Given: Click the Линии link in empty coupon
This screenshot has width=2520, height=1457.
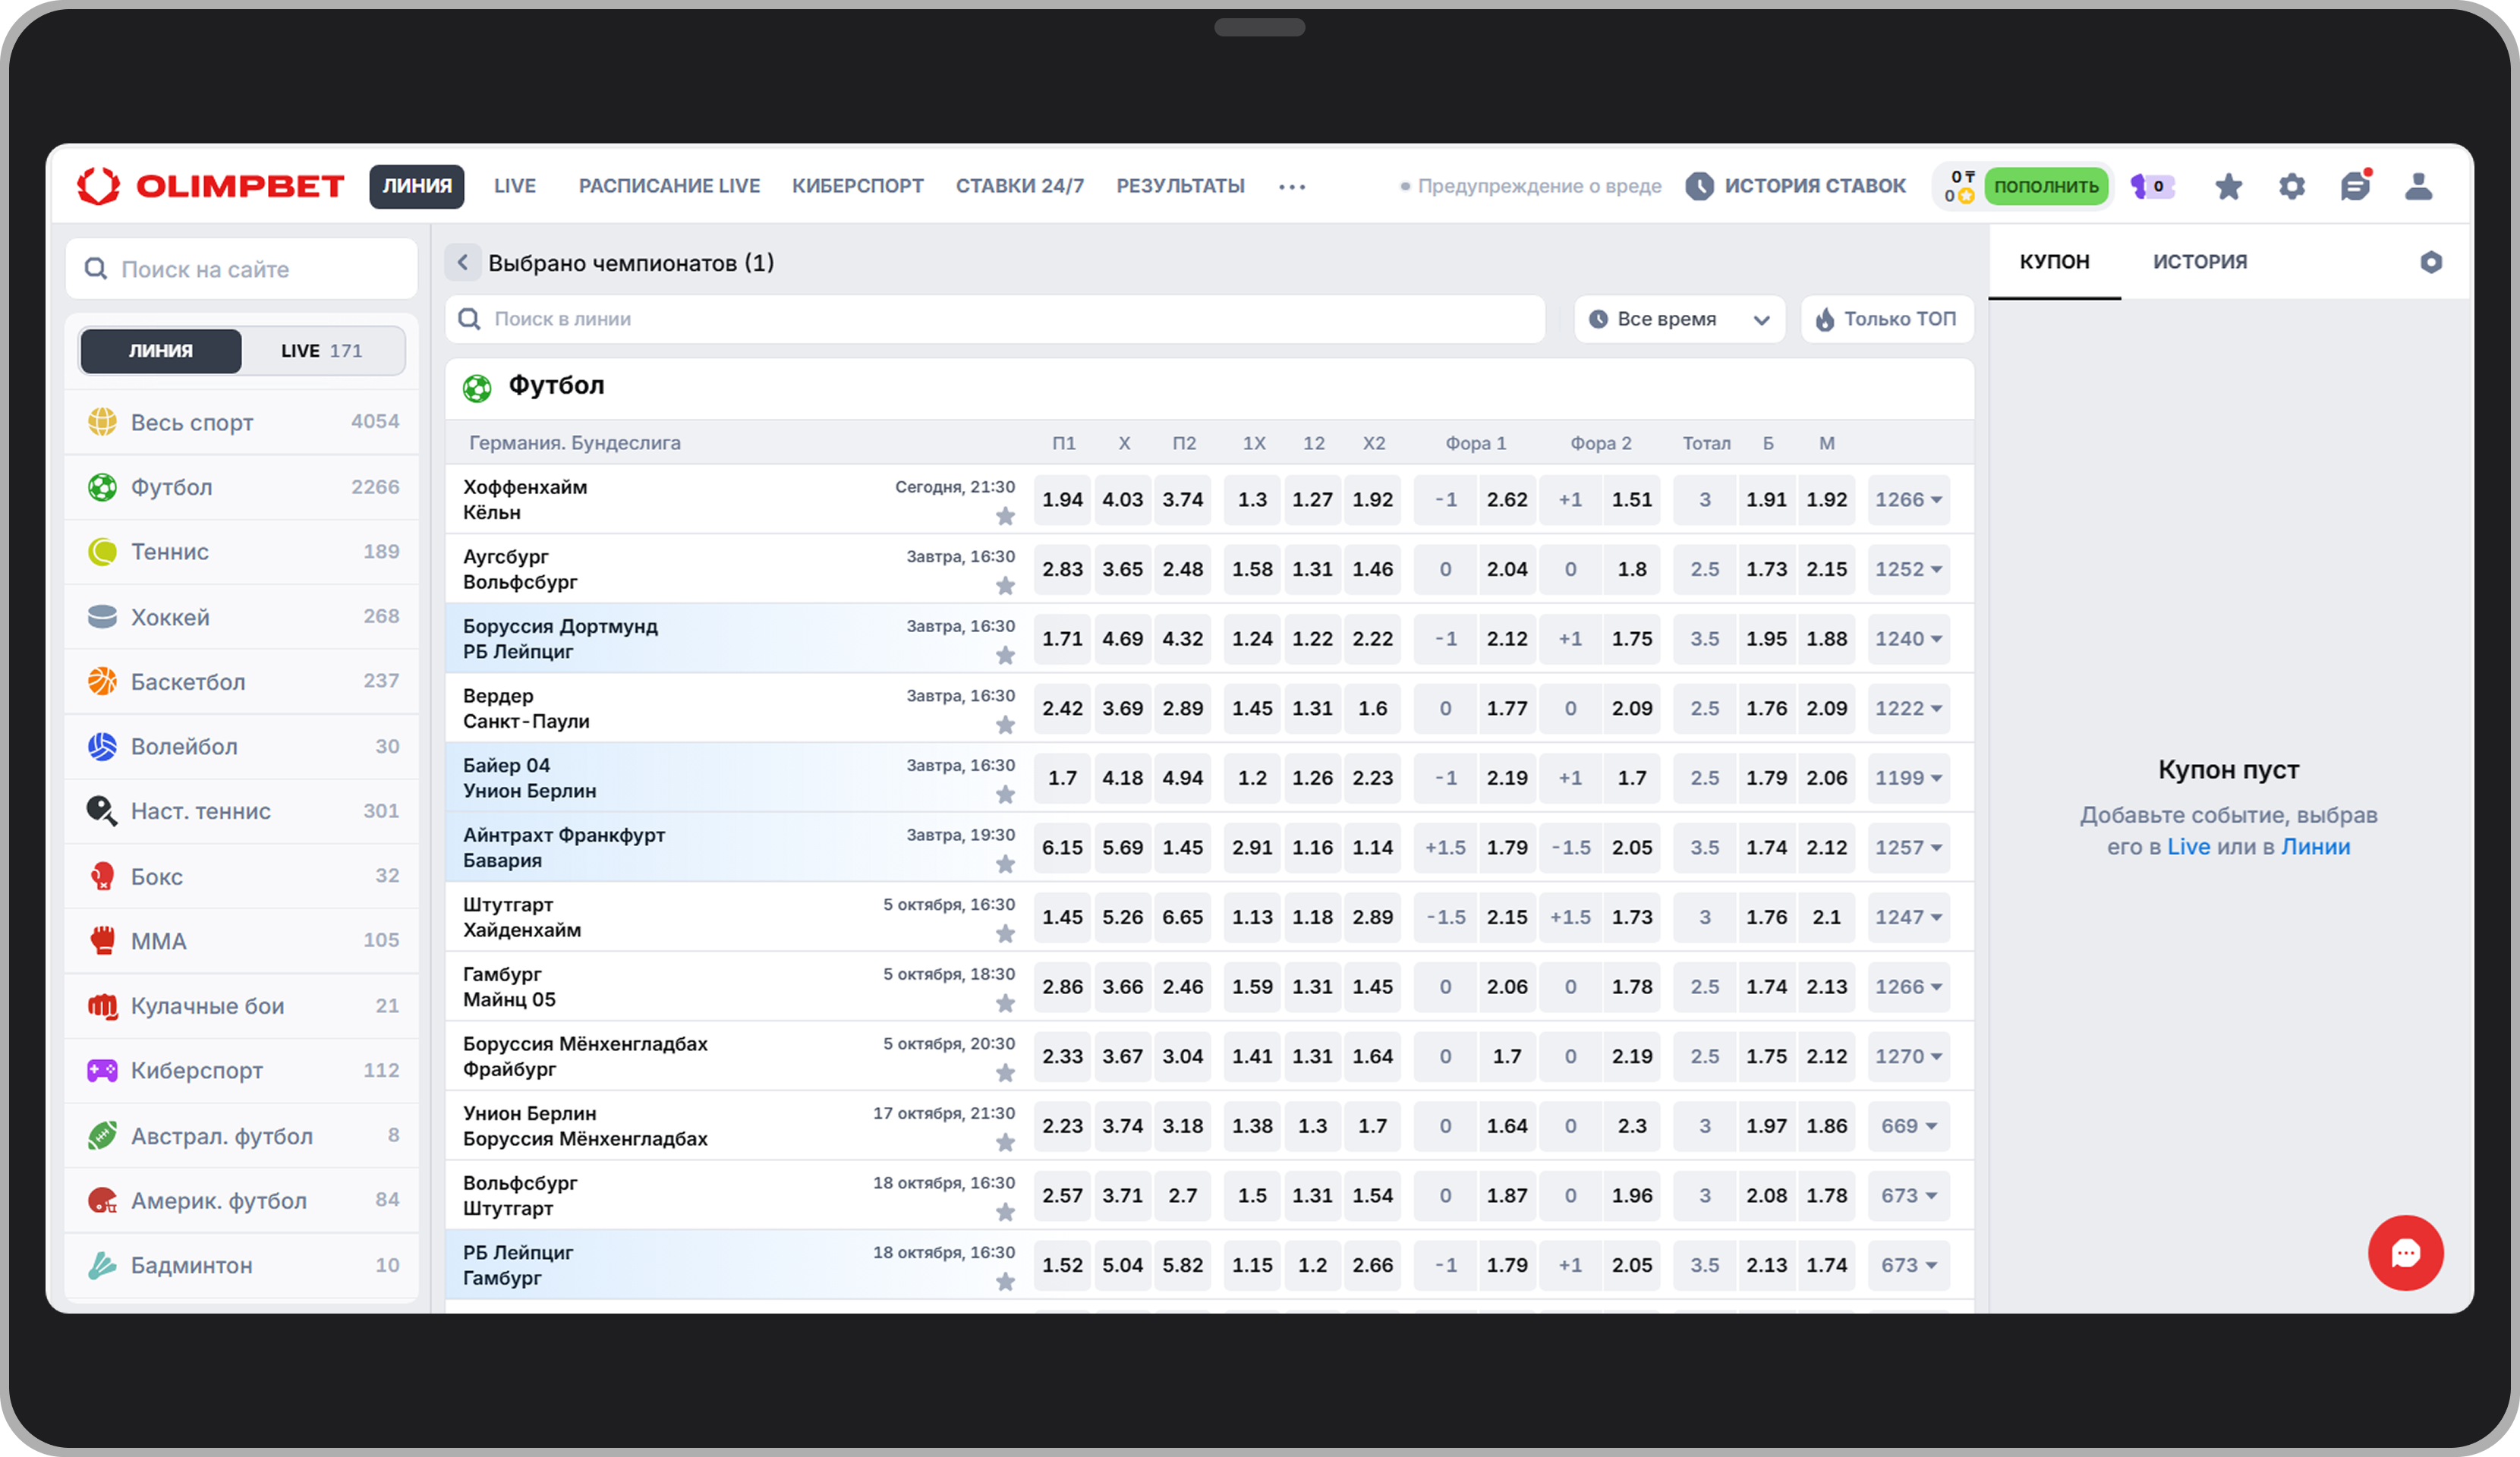Looking at the screenshot, I should pos(2315,847).
